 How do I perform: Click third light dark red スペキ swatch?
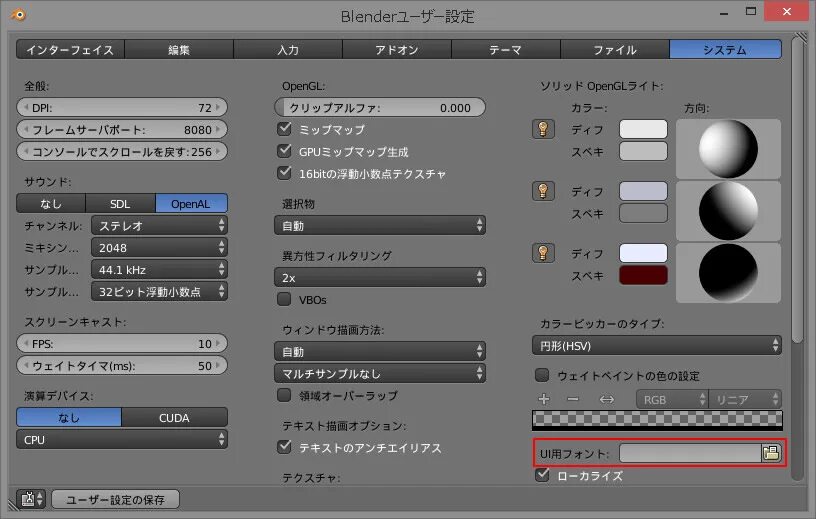(x=643, y=275)
